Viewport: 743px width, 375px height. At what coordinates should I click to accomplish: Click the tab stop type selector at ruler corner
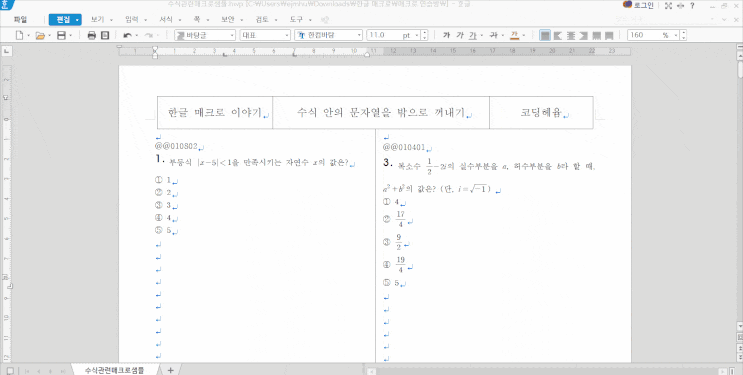tap(7, 51)
